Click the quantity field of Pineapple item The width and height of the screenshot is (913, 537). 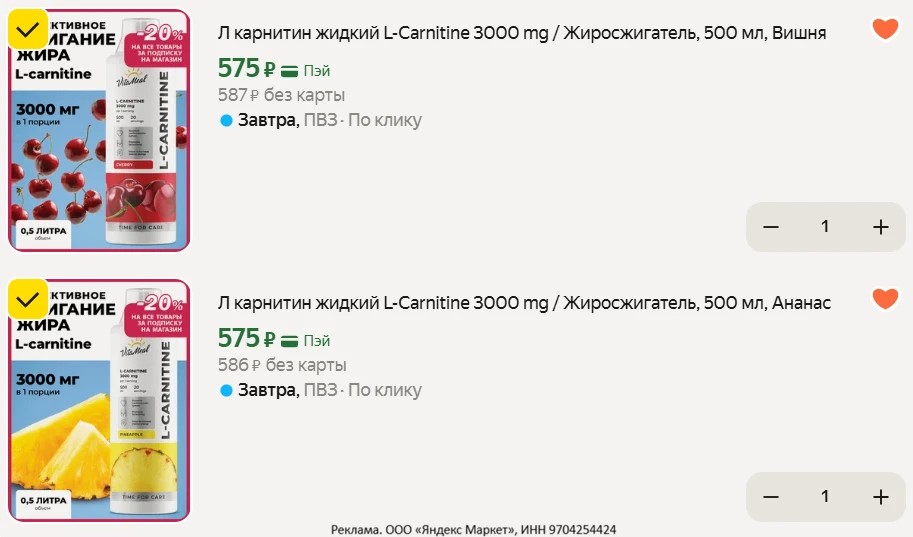coord(825,497)
